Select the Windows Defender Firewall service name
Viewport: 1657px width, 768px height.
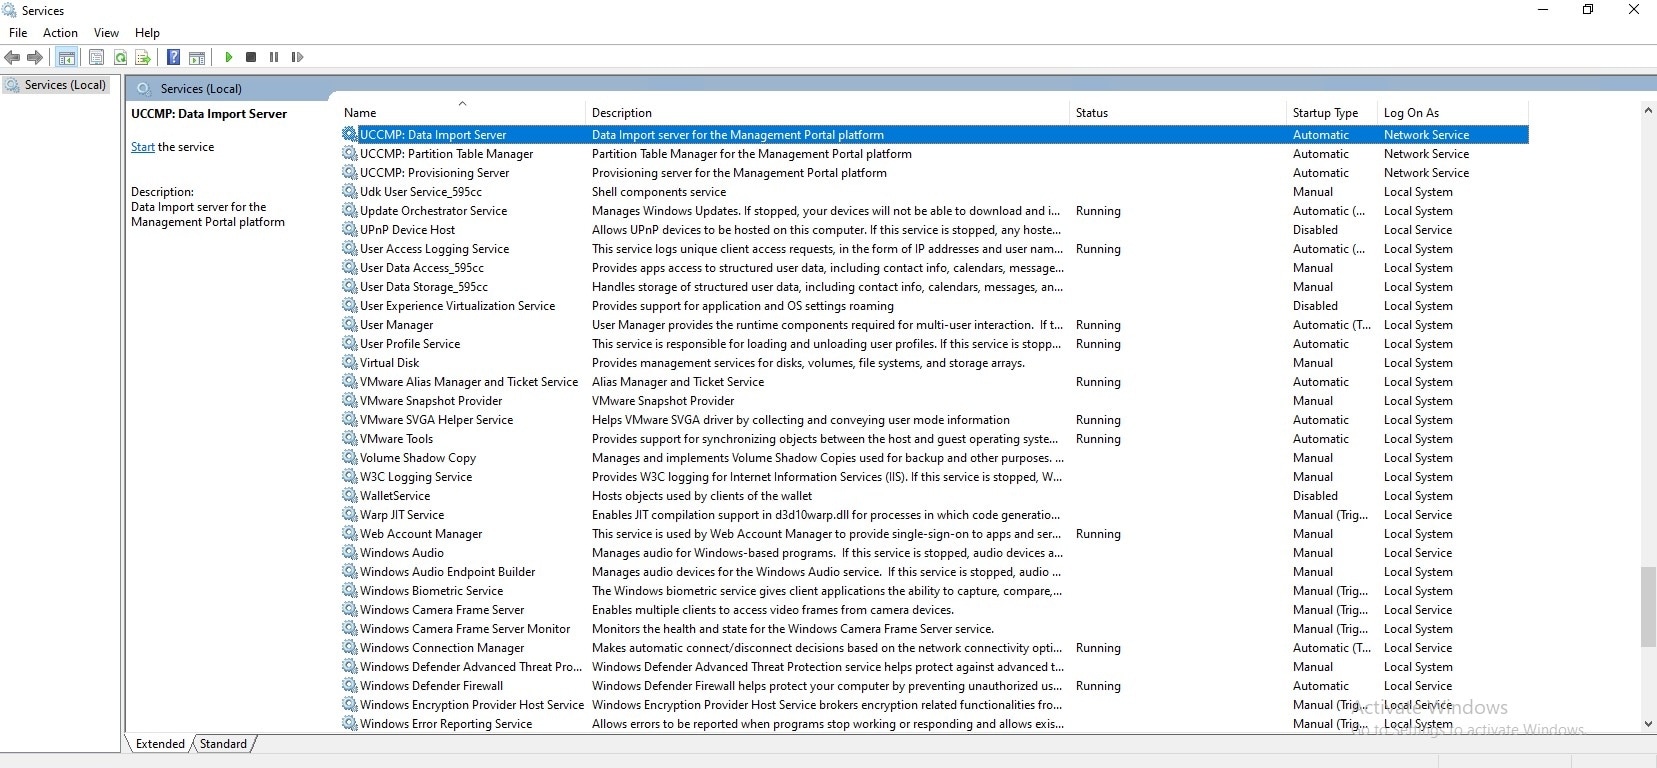tap(431, 686)
